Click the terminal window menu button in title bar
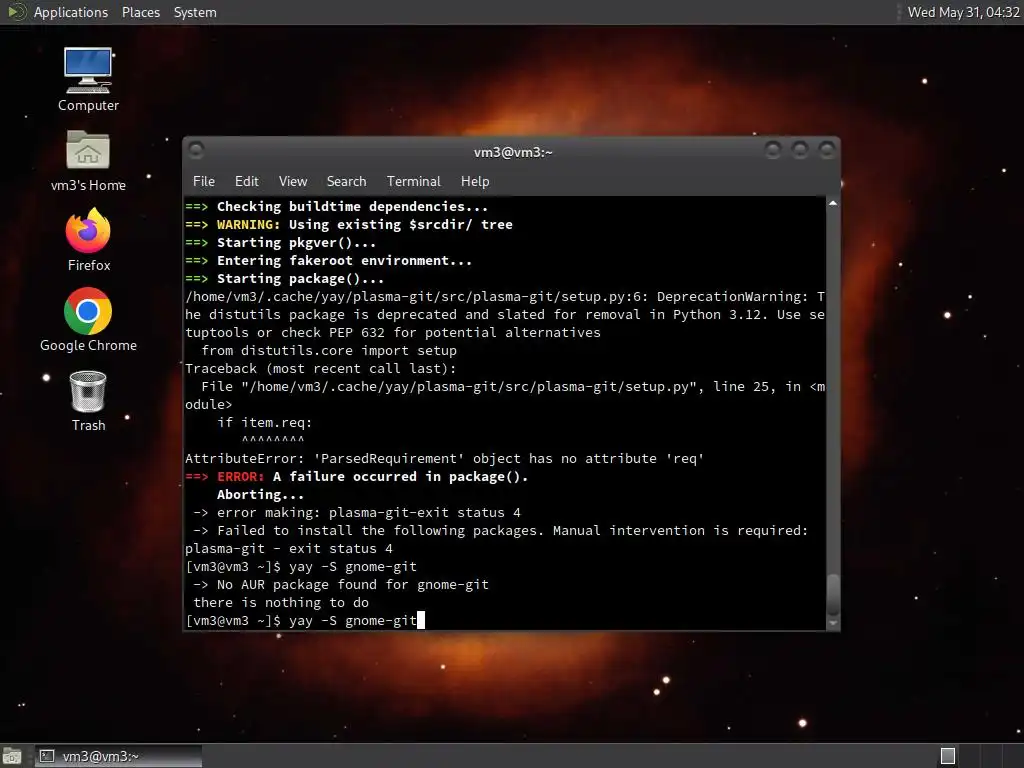Image resolution: width=1024 pixels, height=768 pixels. tap(196, 151)
